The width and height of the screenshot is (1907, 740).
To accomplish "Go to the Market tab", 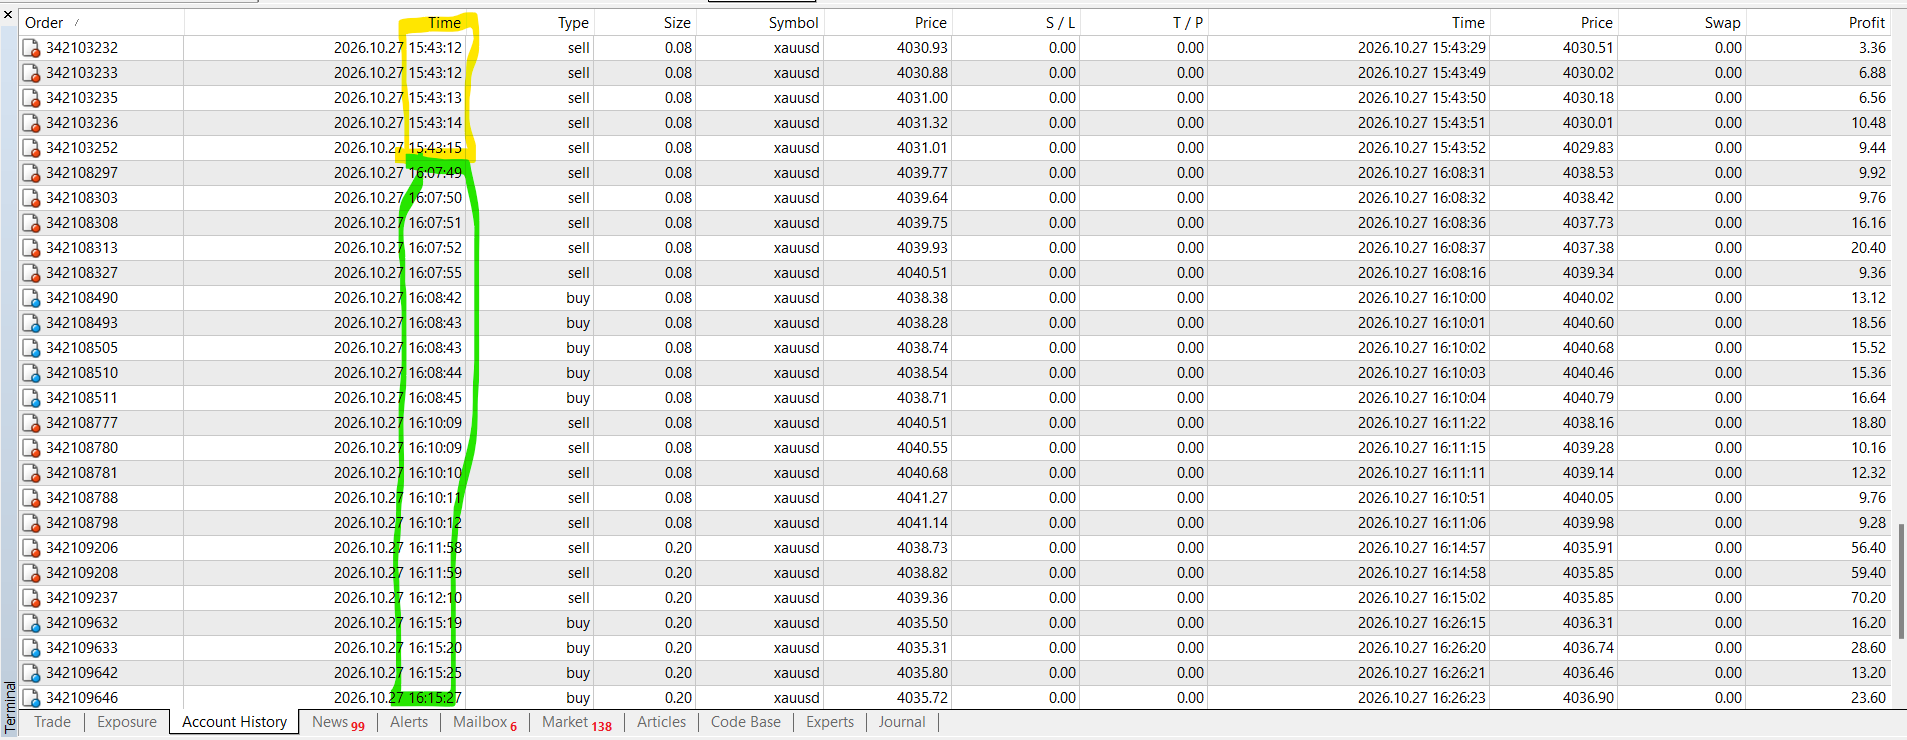I will pyautogui.click(x=576, y=722).
